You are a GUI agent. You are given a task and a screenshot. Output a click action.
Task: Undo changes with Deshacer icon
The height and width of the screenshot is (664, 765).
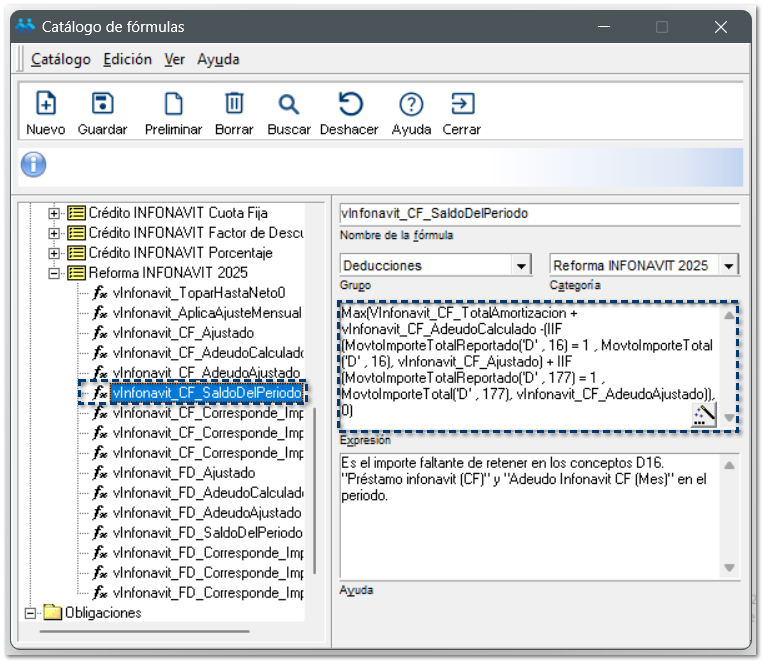tap(350, 104)
